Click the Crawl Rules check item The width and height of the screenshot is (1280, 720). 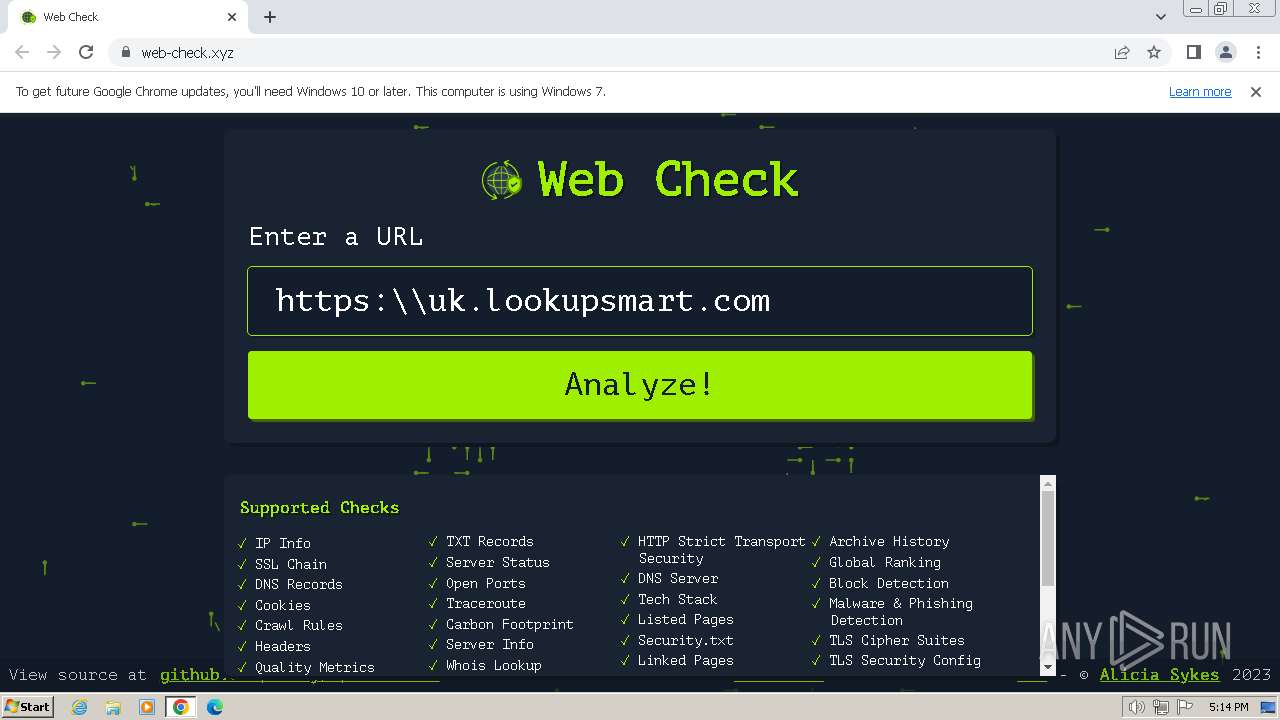[299, 625]
